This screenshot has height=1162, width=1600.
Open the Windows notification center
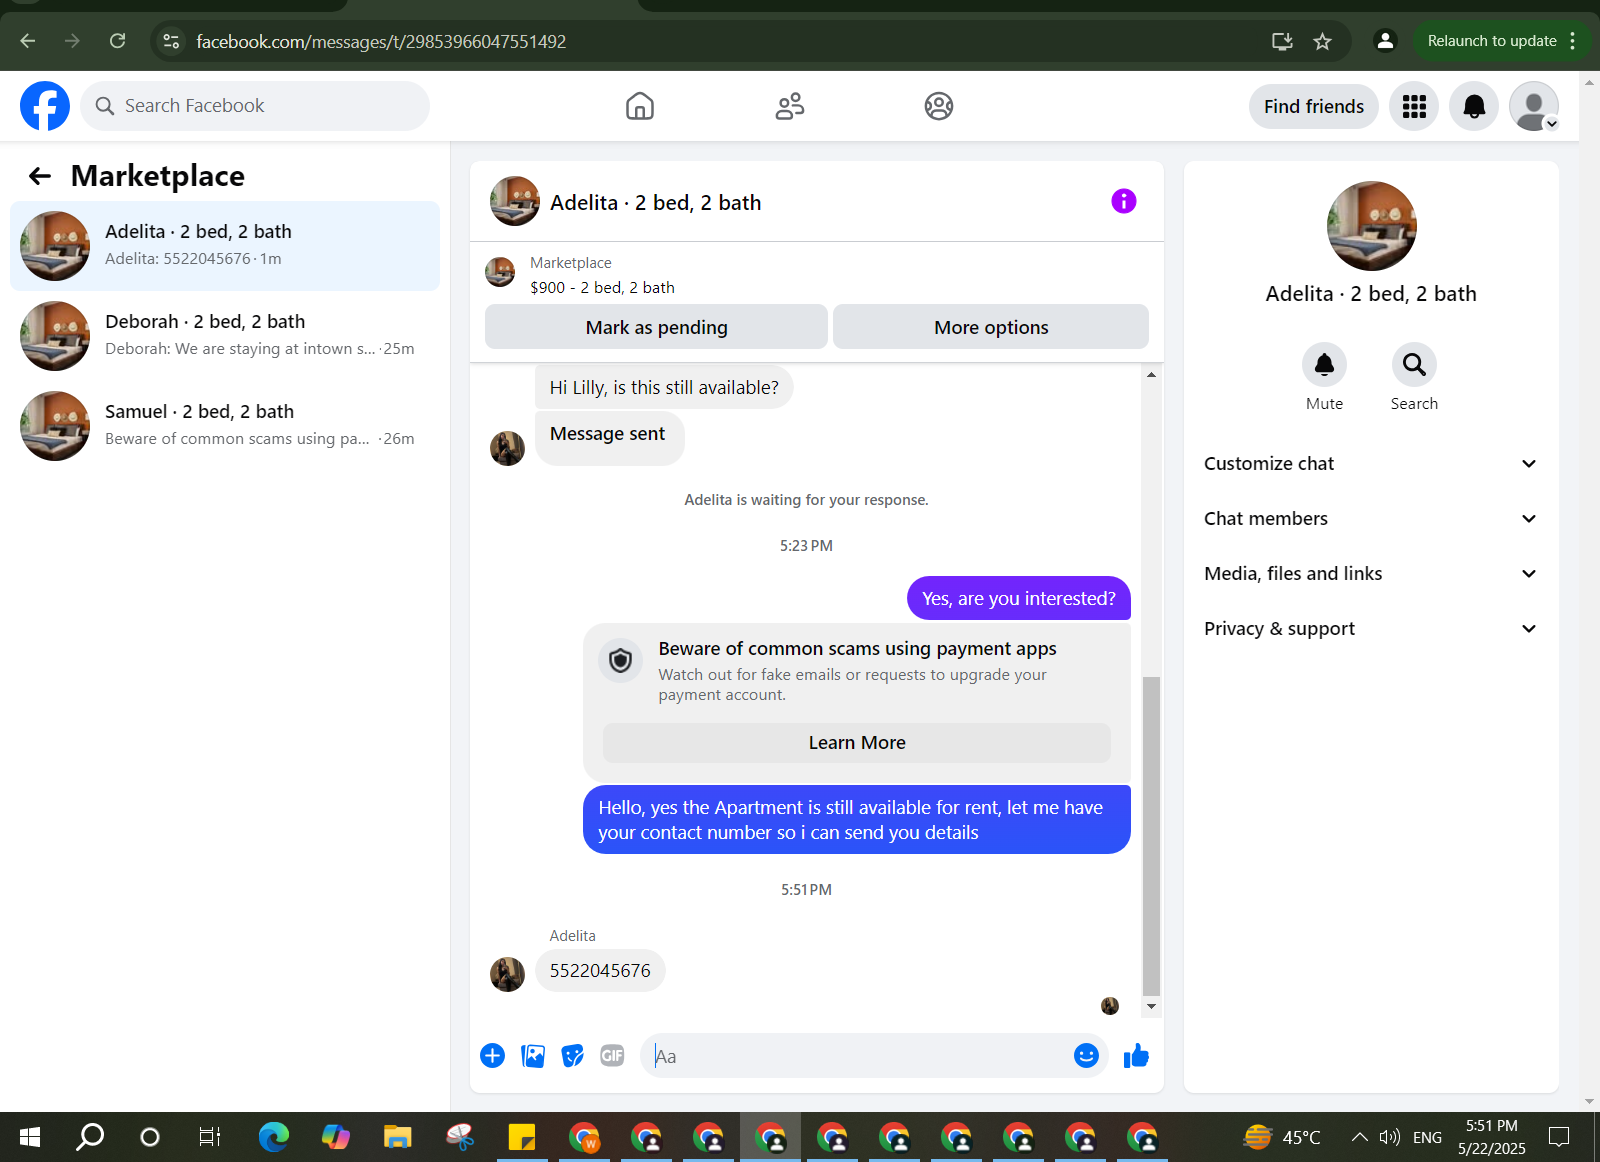[x=1559, y=1137]
